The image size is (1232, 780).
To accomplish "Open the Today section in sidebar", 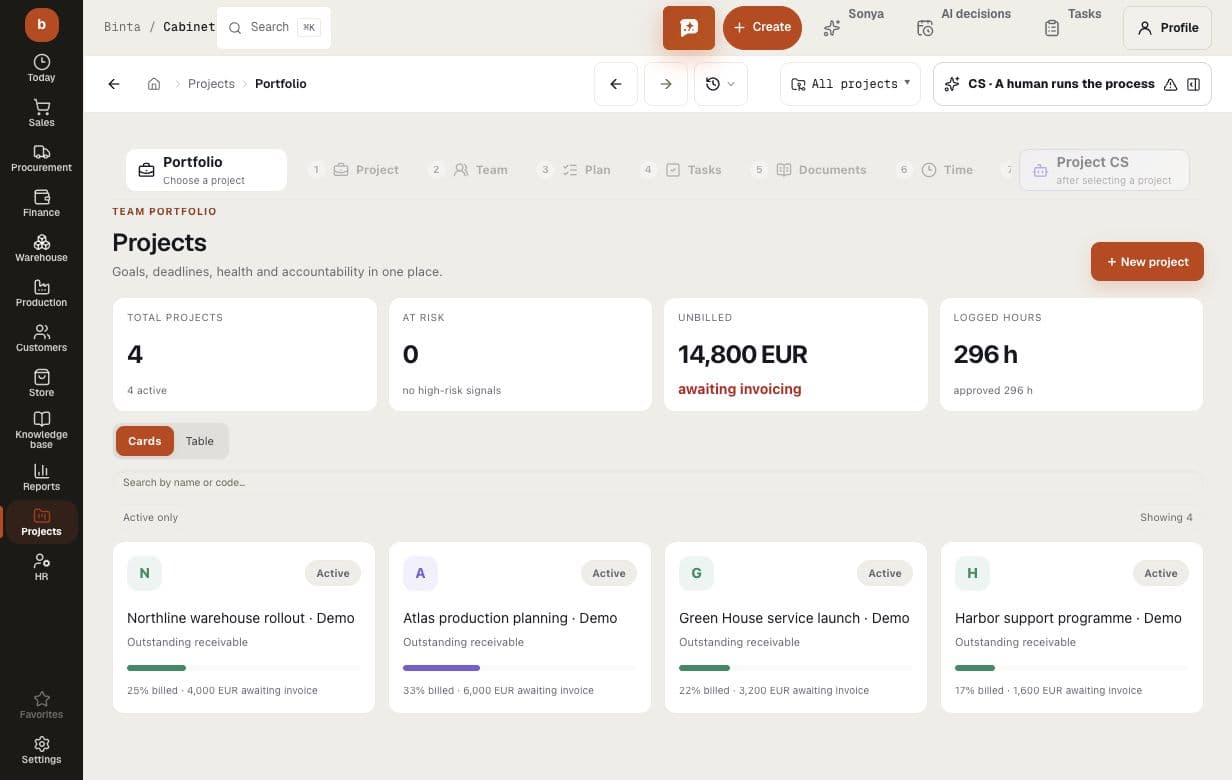I will point(41,68).
